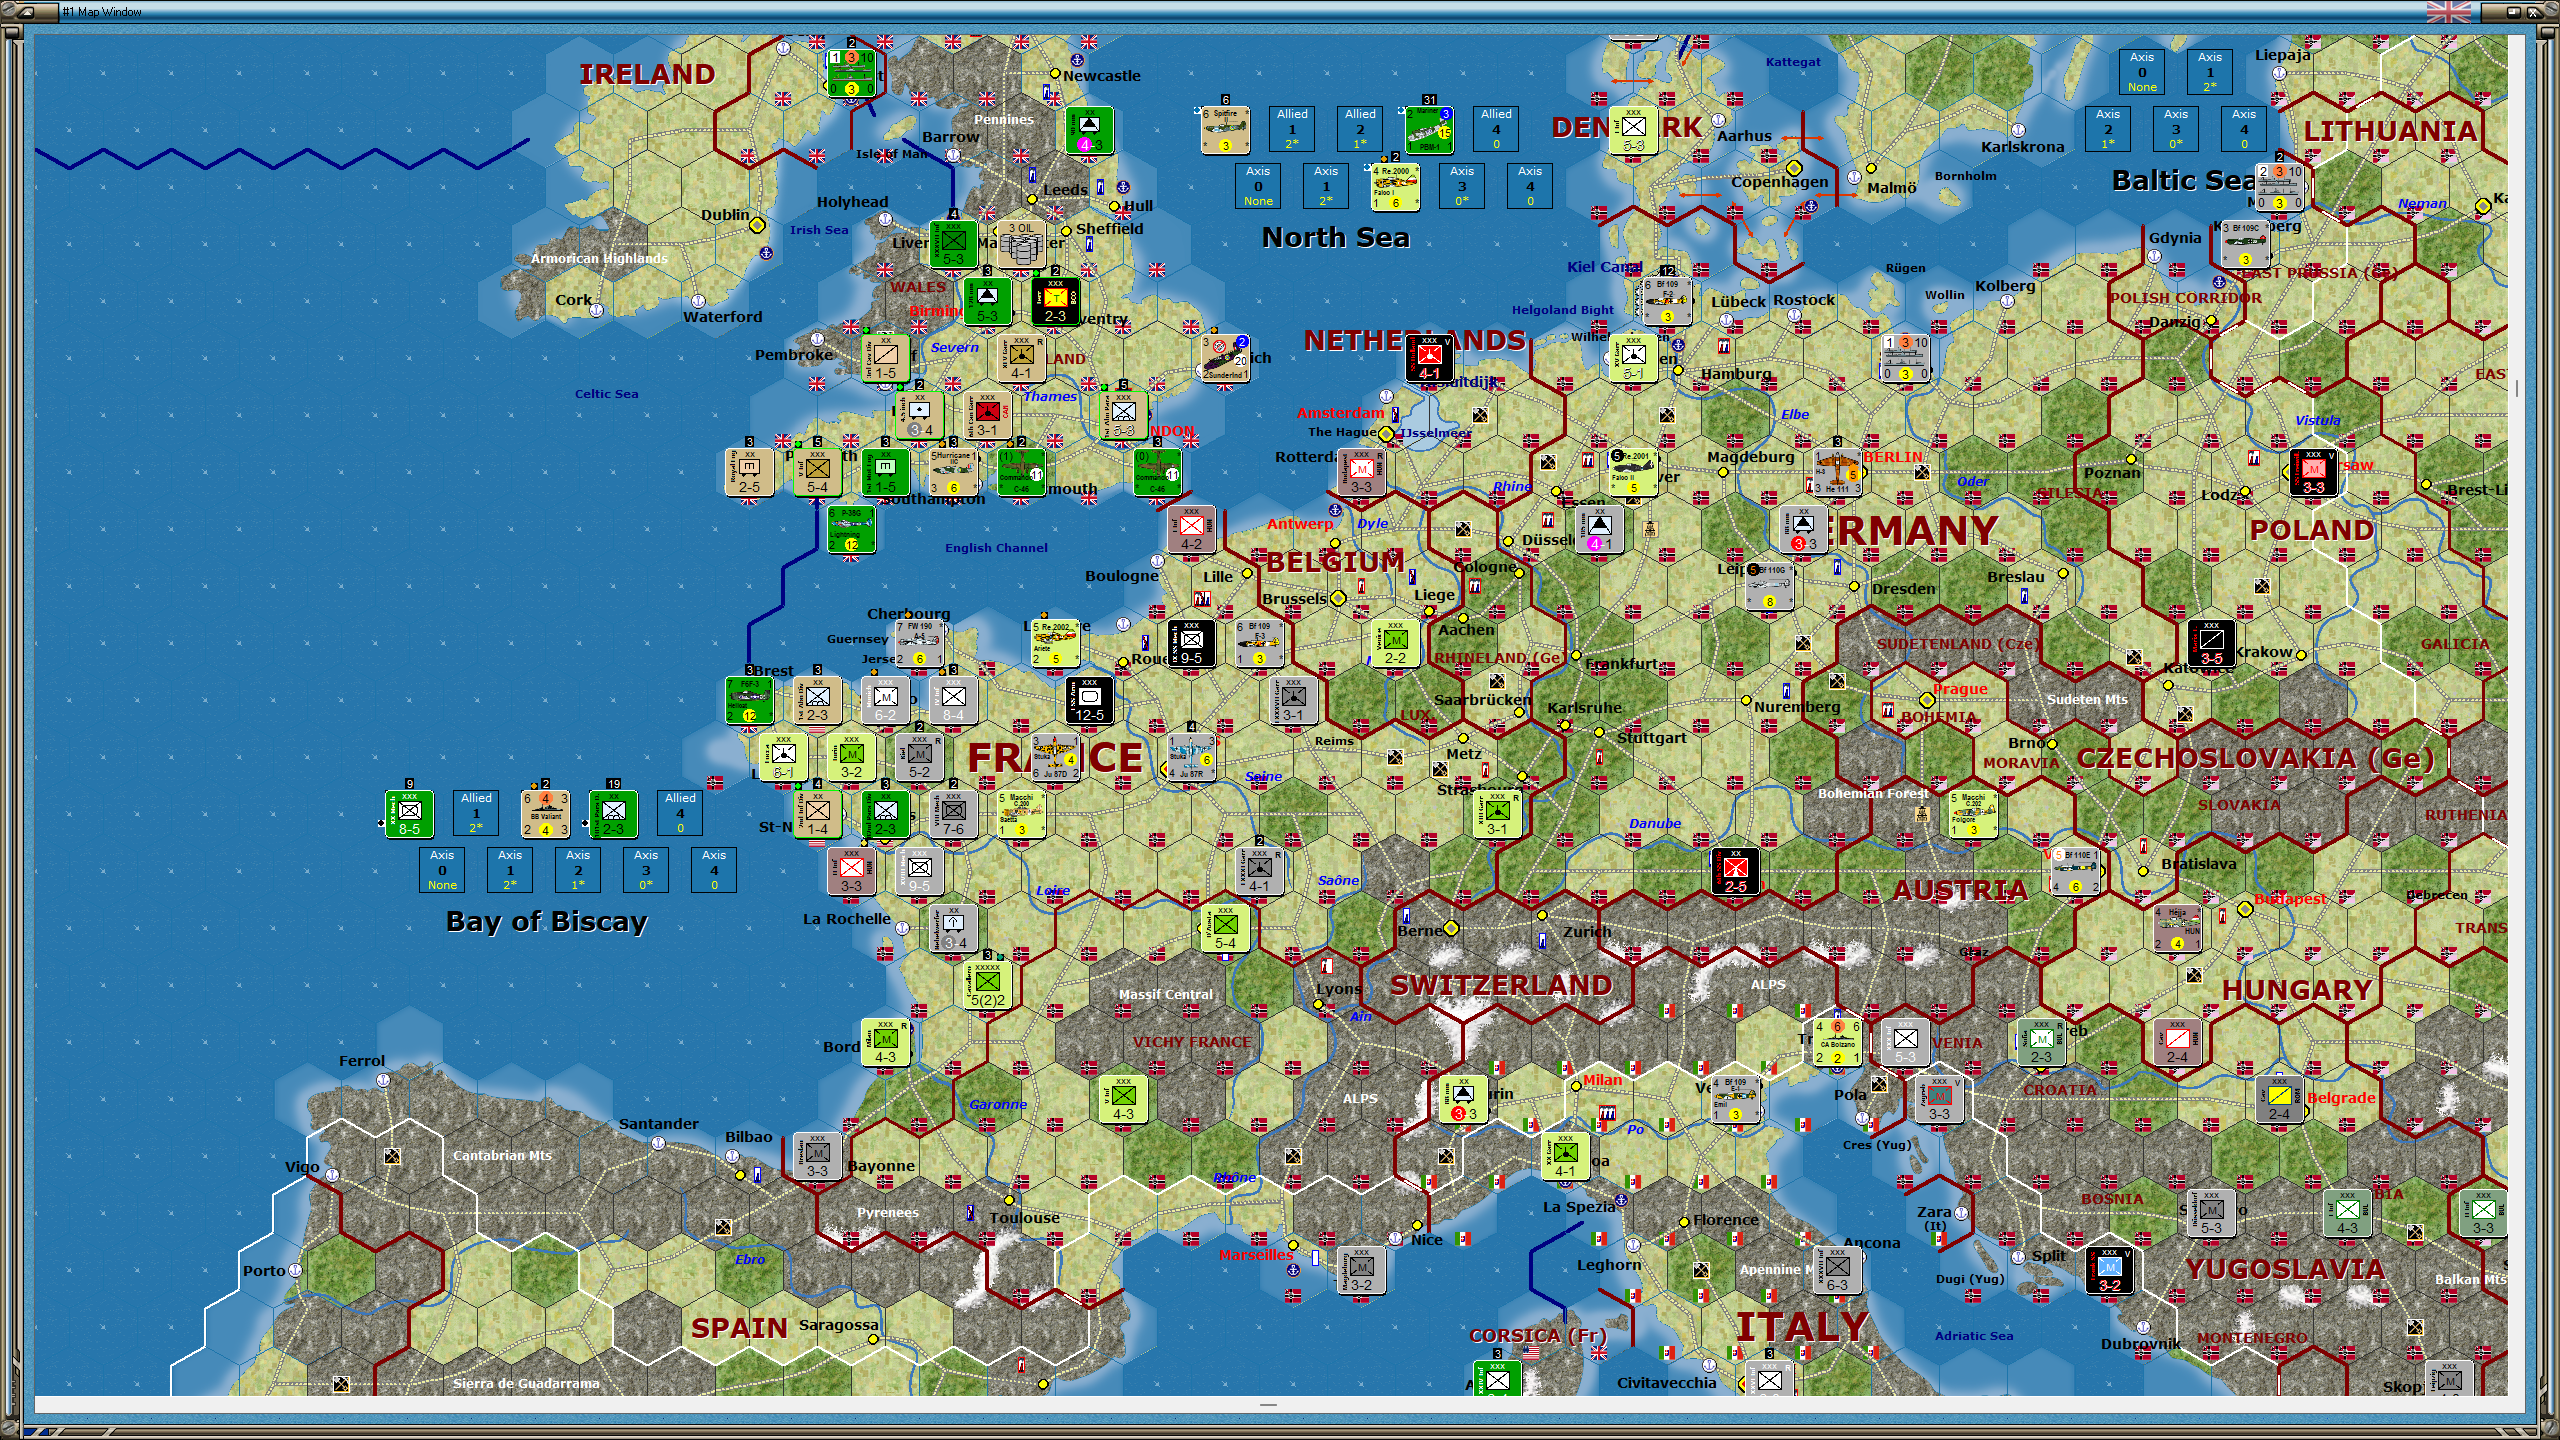Select the Bf 109 F-2 counter near Kiel Canal
The height and width of the screenshot is (1440, 2560).
point(1667,301)
